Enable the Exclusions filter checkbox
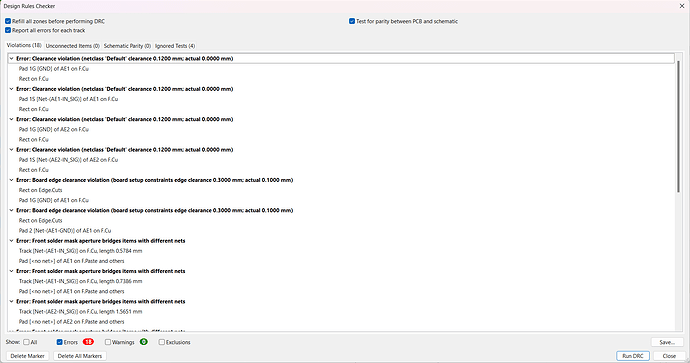 161,342
